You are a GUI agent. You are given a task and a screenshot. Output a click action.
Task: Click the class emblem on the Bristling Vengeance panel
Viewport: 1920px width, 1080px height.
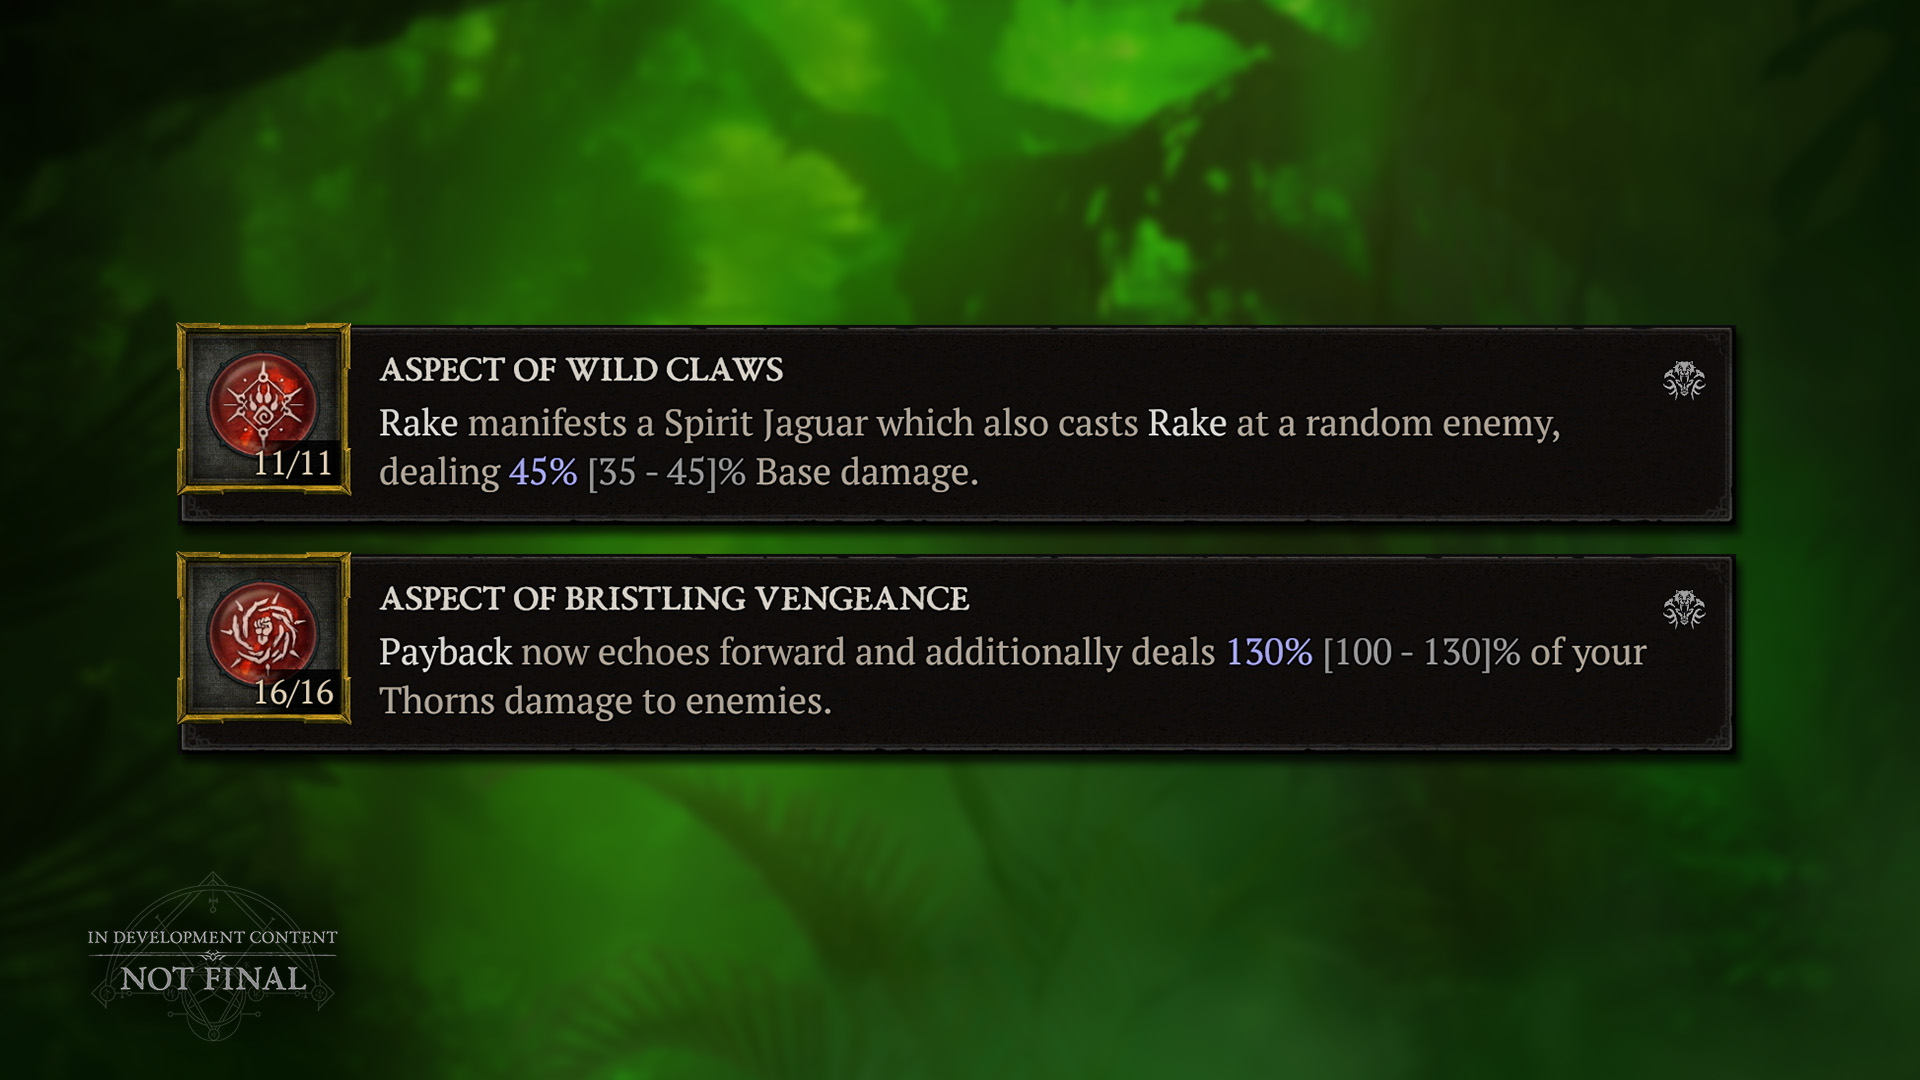click(1683, 609)
